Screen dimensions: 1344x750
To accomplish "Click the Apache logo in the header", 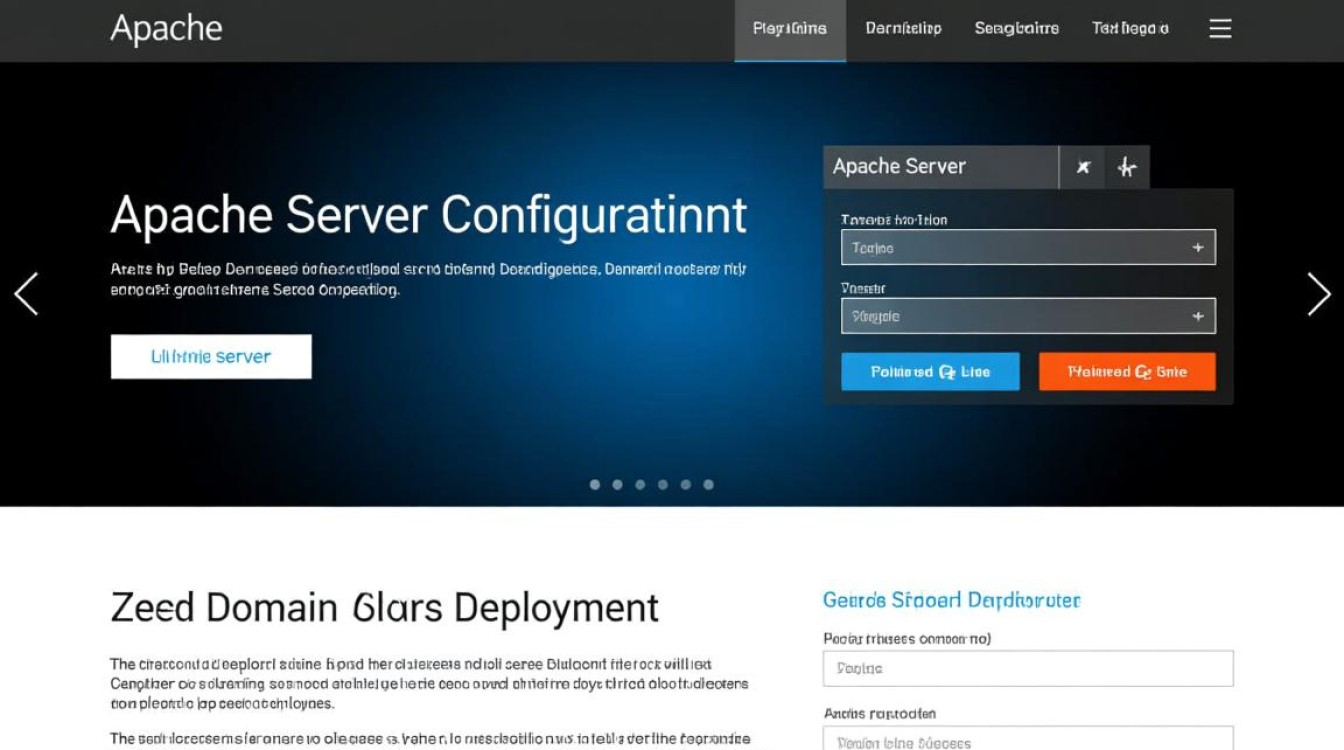I will (x=166, y=29).
